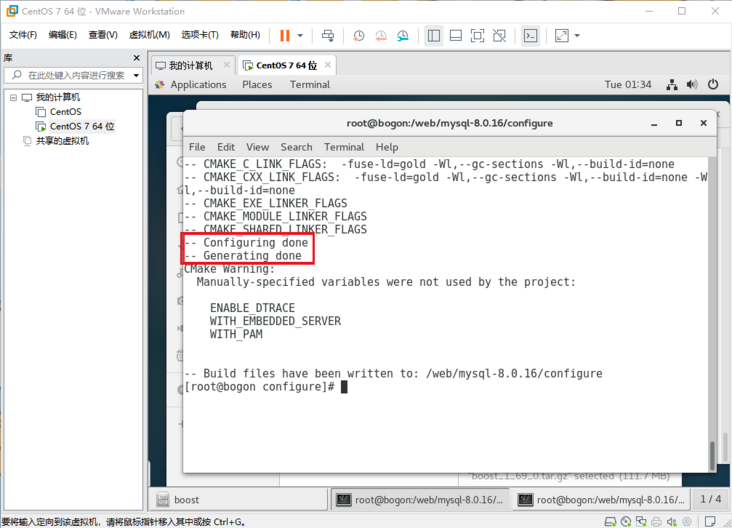This screenshot has height=528, width=732.
Task: Click the GNOME power icon in top bar
Action: (713, 85)
